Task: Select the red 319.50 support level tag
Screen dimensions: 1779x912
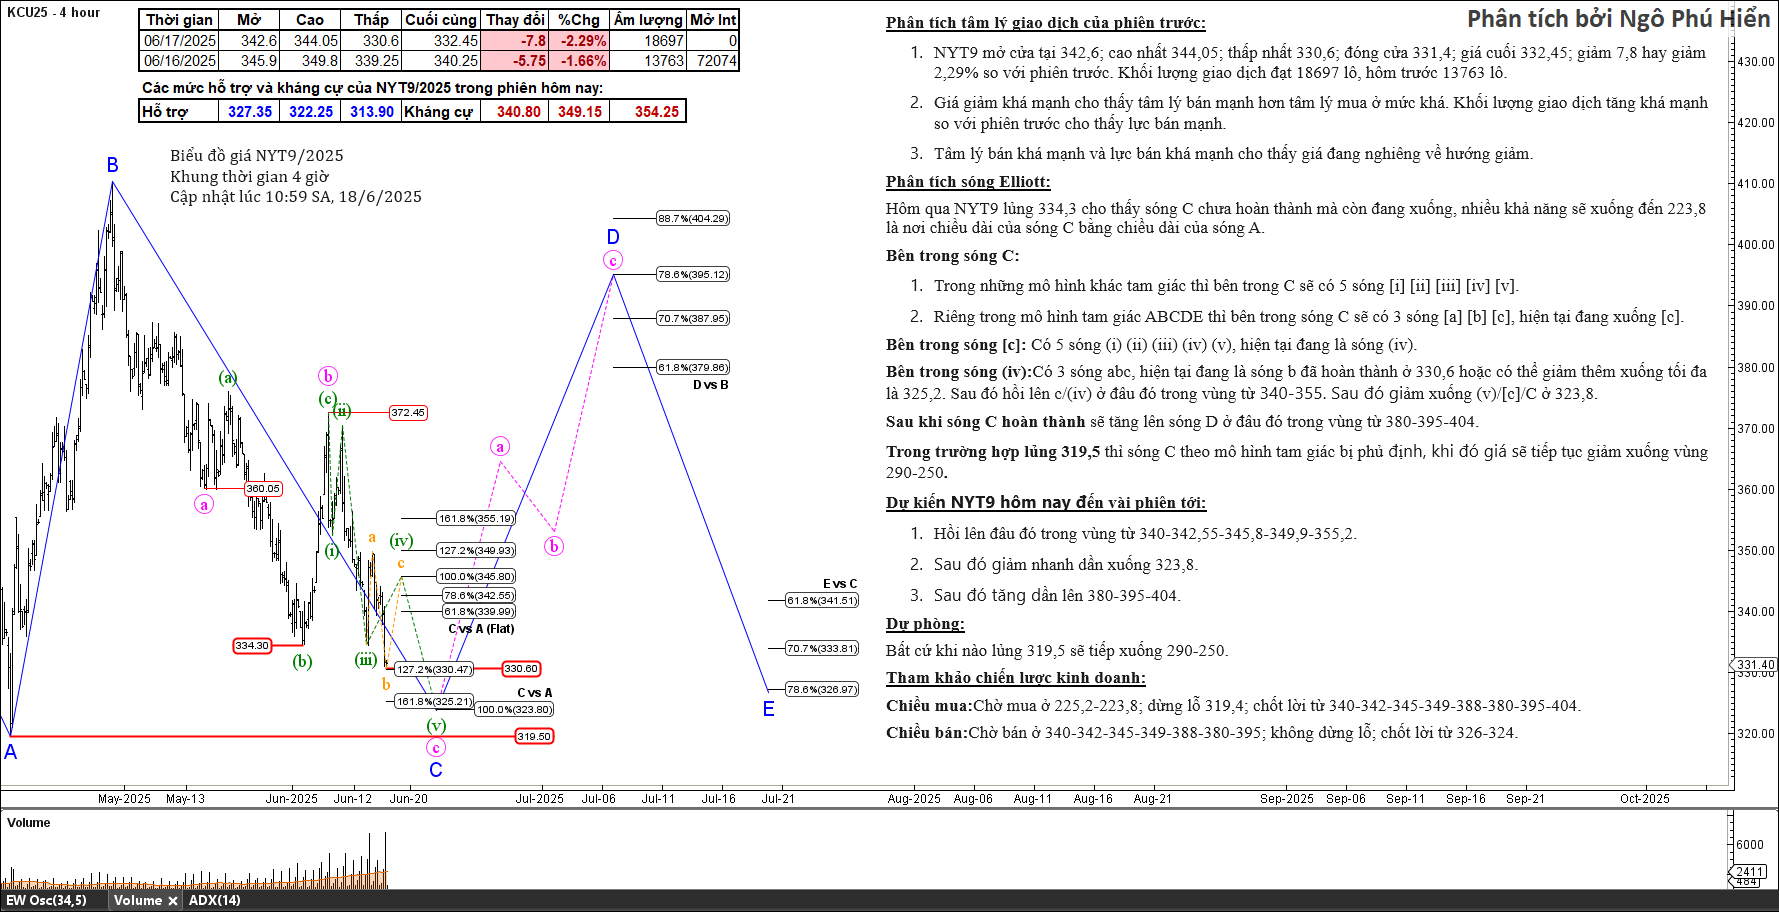Action: (534, 736)
